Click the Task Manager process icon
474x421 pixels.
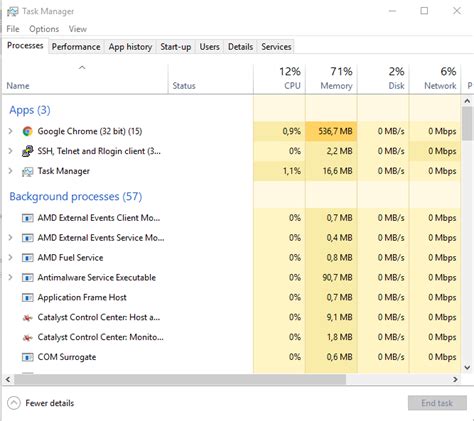coord(27,172)
